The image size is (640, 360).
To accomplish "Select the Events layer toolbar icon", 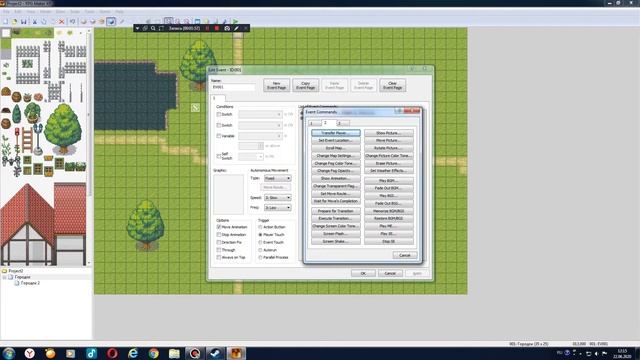I will (111, 22).
